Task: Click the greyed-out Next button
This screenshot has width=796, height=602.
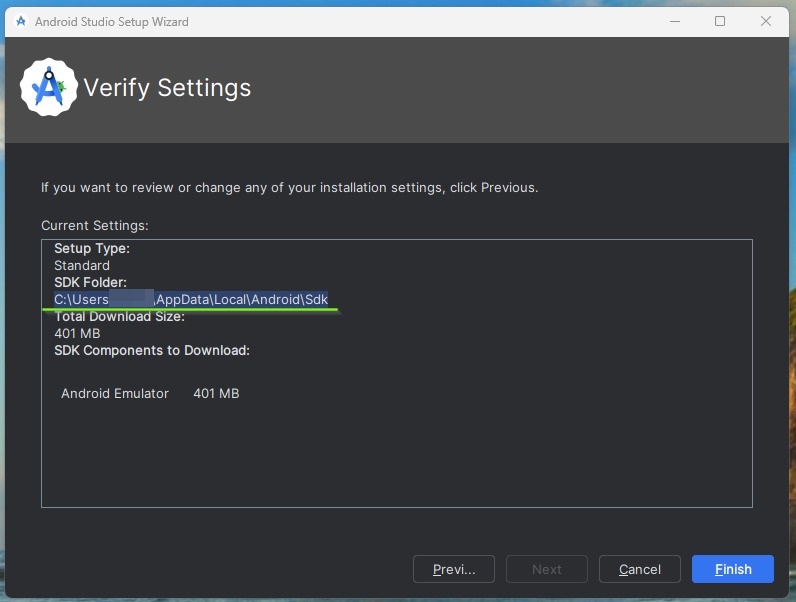Action: click(x=547, y=569)
